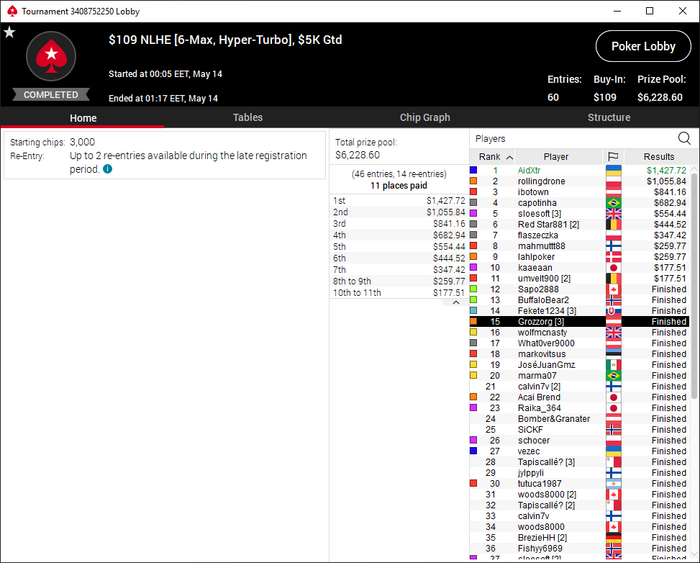Switch to the Tables tab
Screen dimensions: 700x563
tap(247, 117)
